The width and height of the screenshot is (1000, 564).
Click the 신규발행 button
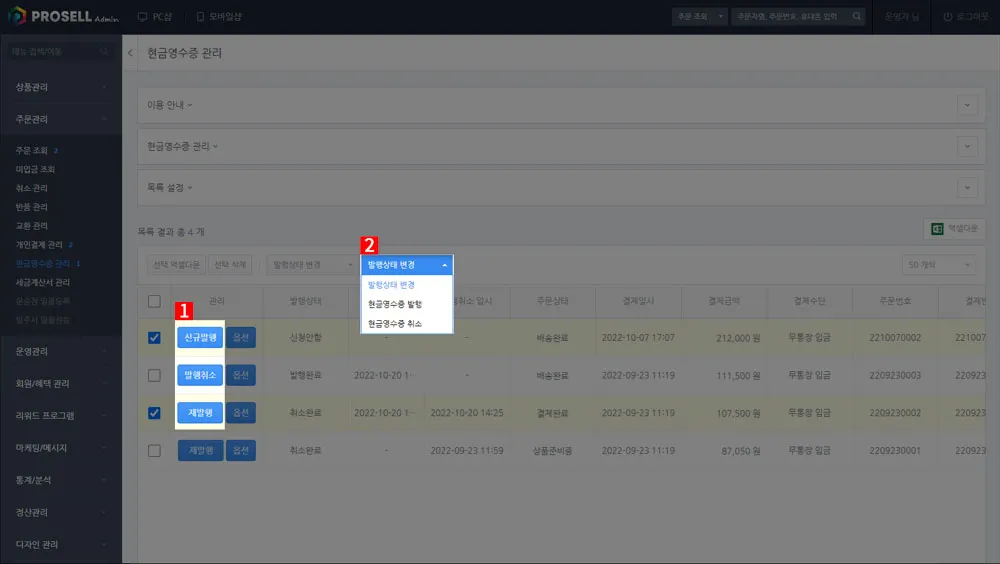[200, 338]
